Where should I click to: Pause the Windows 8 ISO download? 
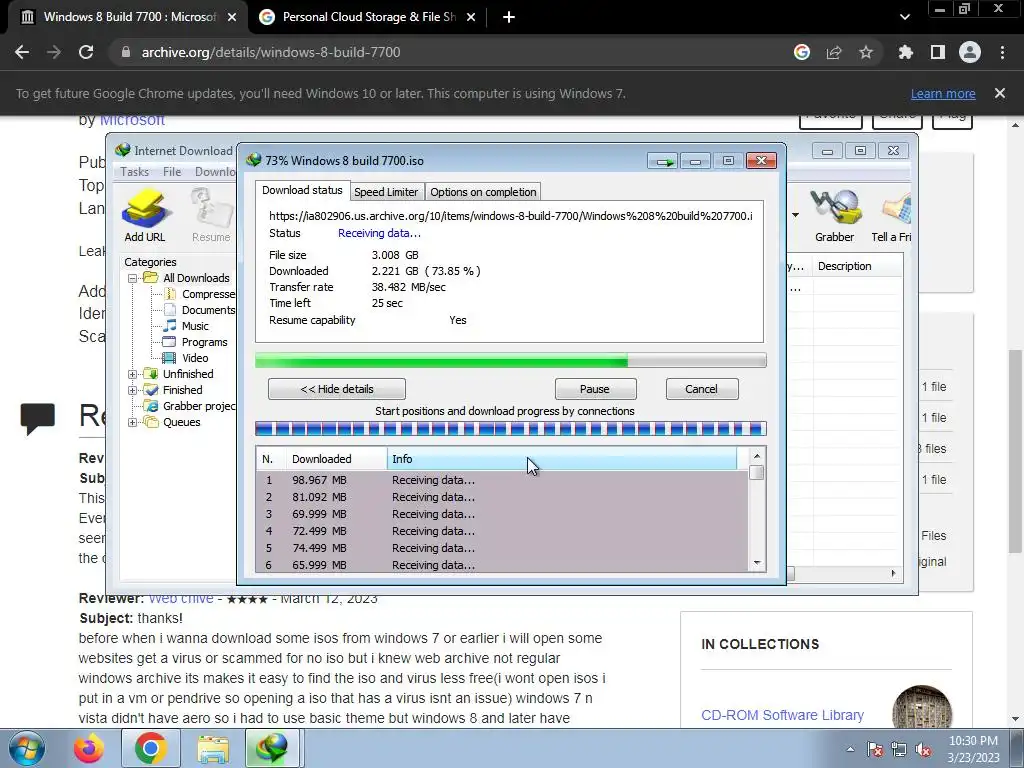coord(595,389)
